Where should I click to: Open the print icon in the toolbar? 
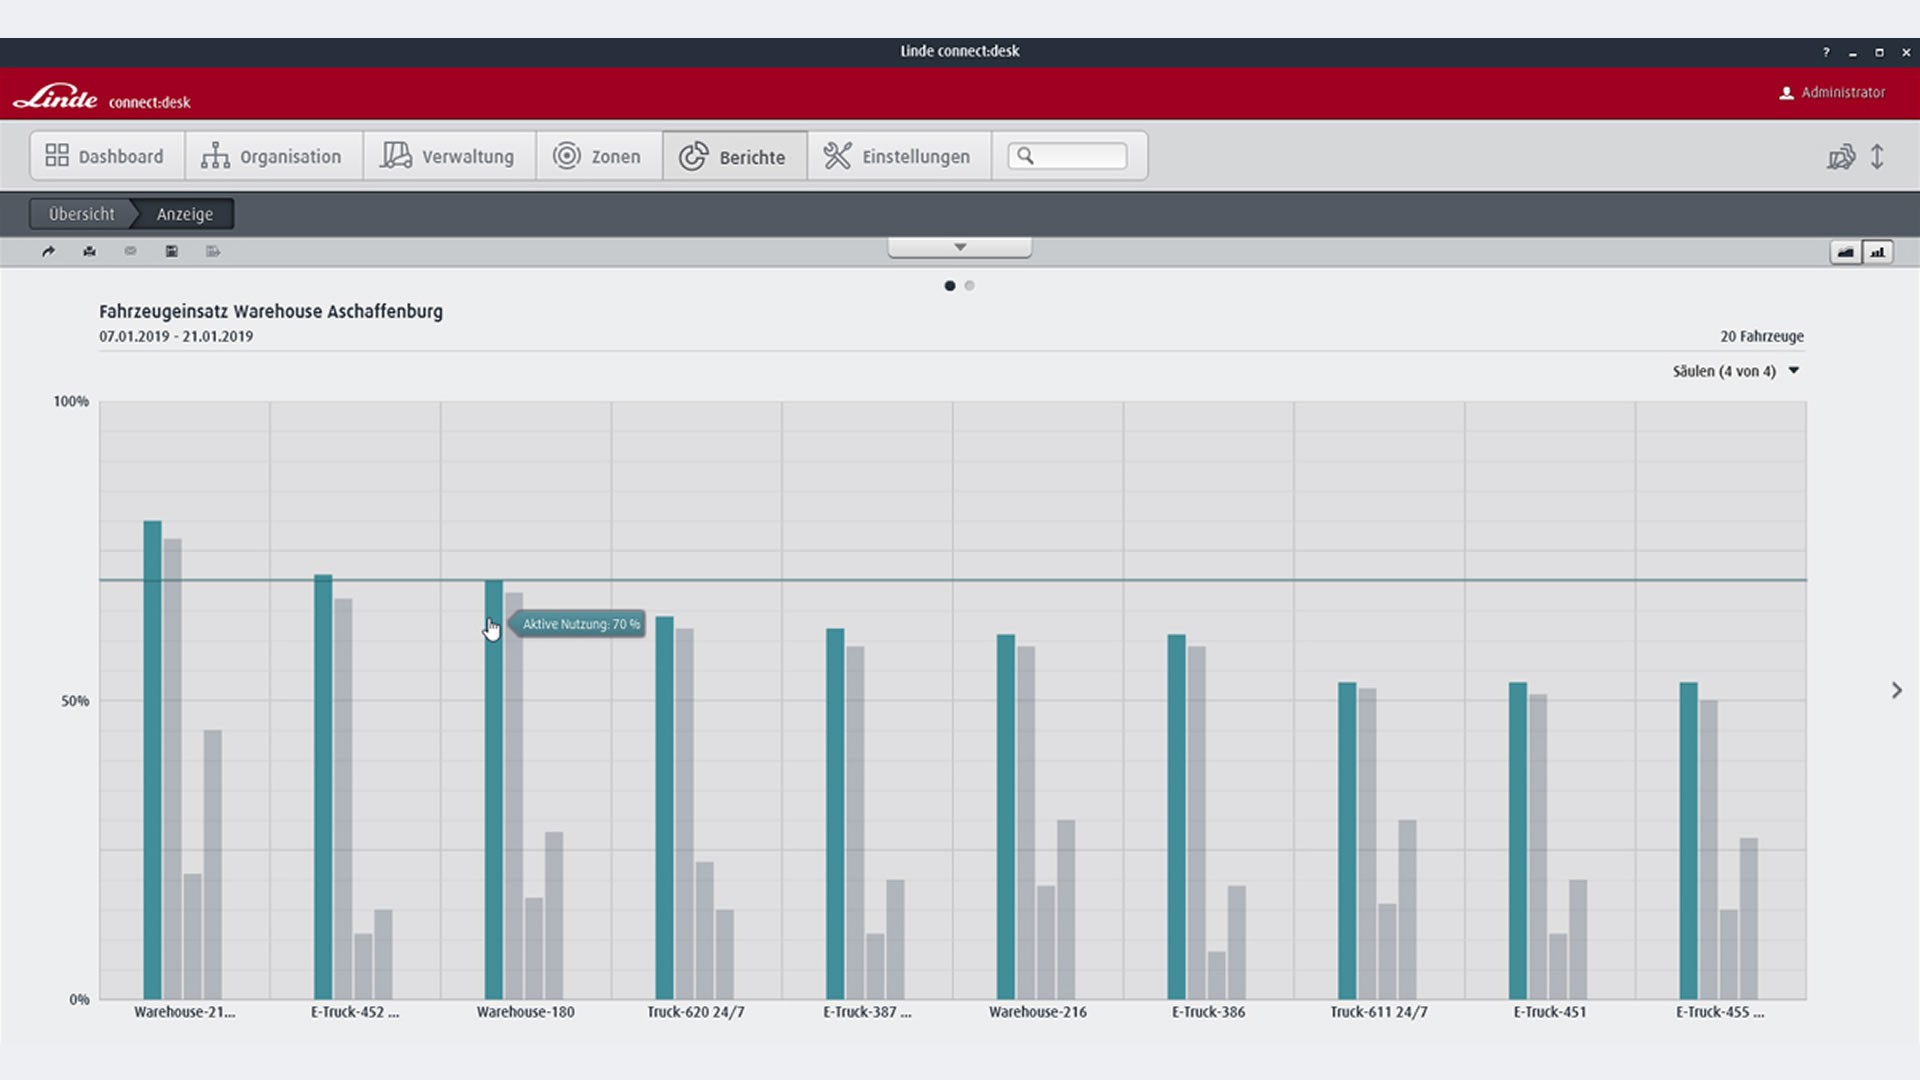point(89,251)
